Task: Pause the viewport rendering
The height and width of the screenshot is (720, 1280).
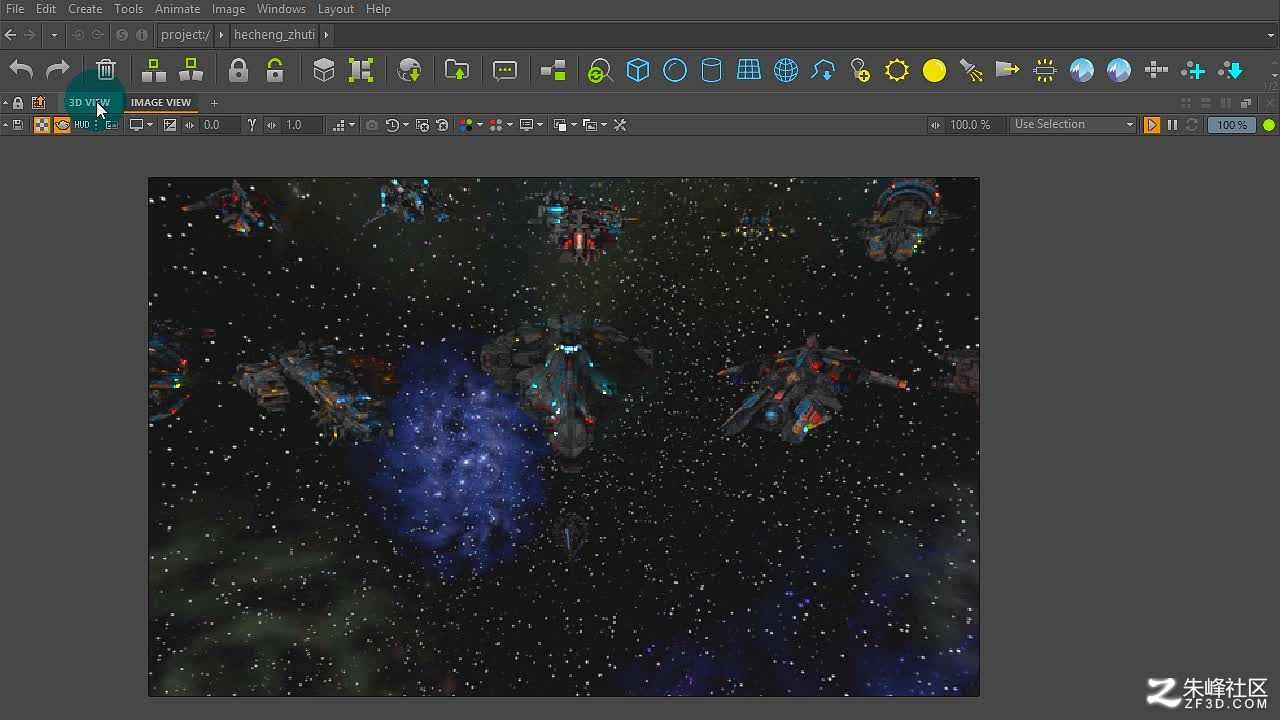Action: pos(1172,125)
